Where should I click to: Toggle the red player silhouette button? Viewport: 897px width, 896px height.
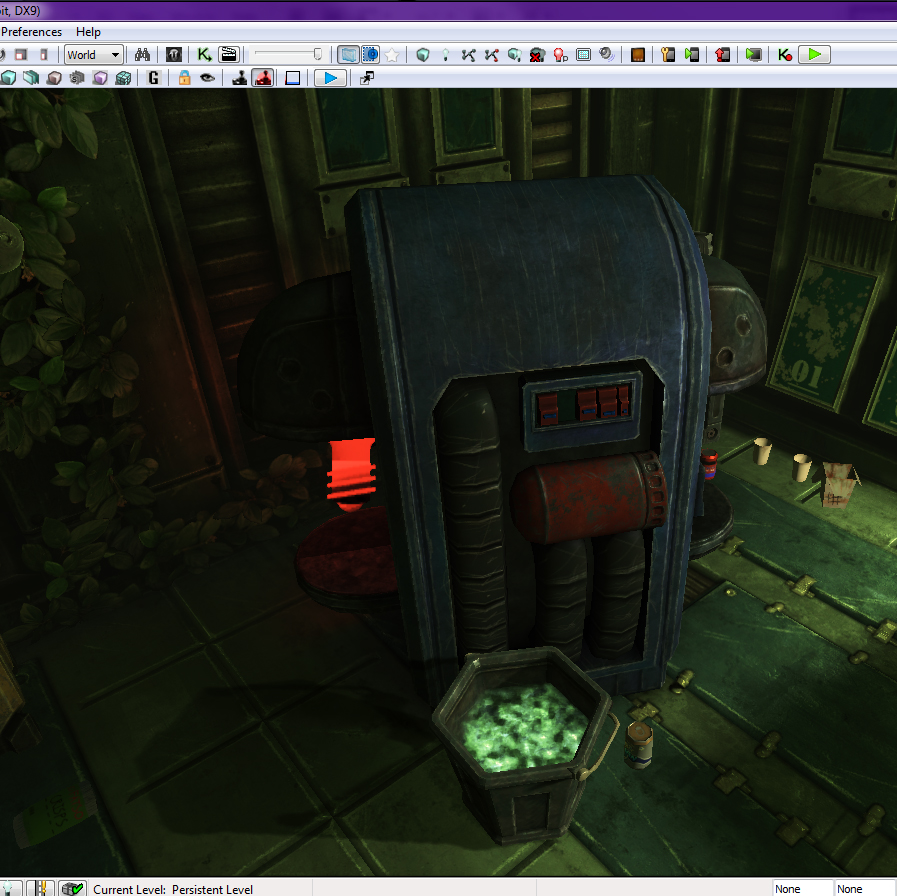click(263, 78)
